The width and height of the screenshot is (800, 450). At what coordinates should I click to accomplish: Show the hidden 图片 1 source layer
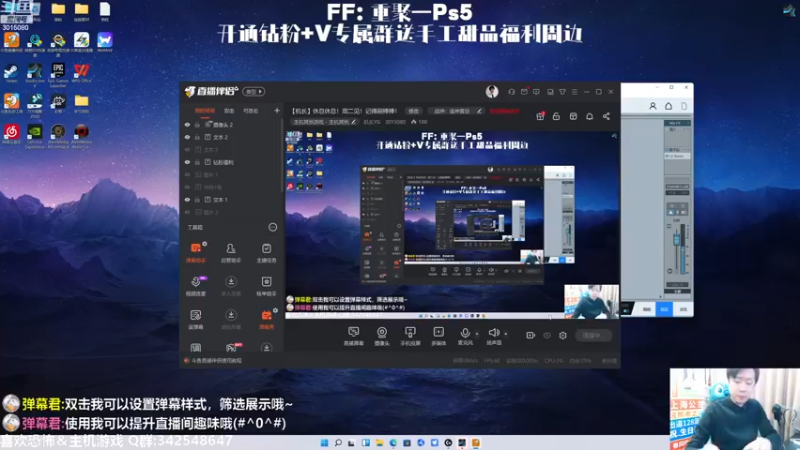[187, 174]
